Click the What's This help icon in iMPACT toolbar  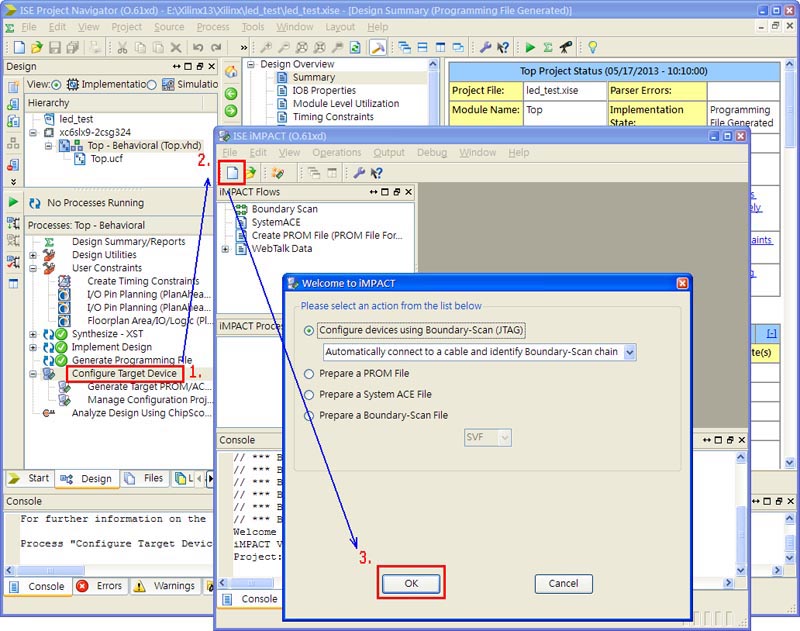(x=377, y=173)
